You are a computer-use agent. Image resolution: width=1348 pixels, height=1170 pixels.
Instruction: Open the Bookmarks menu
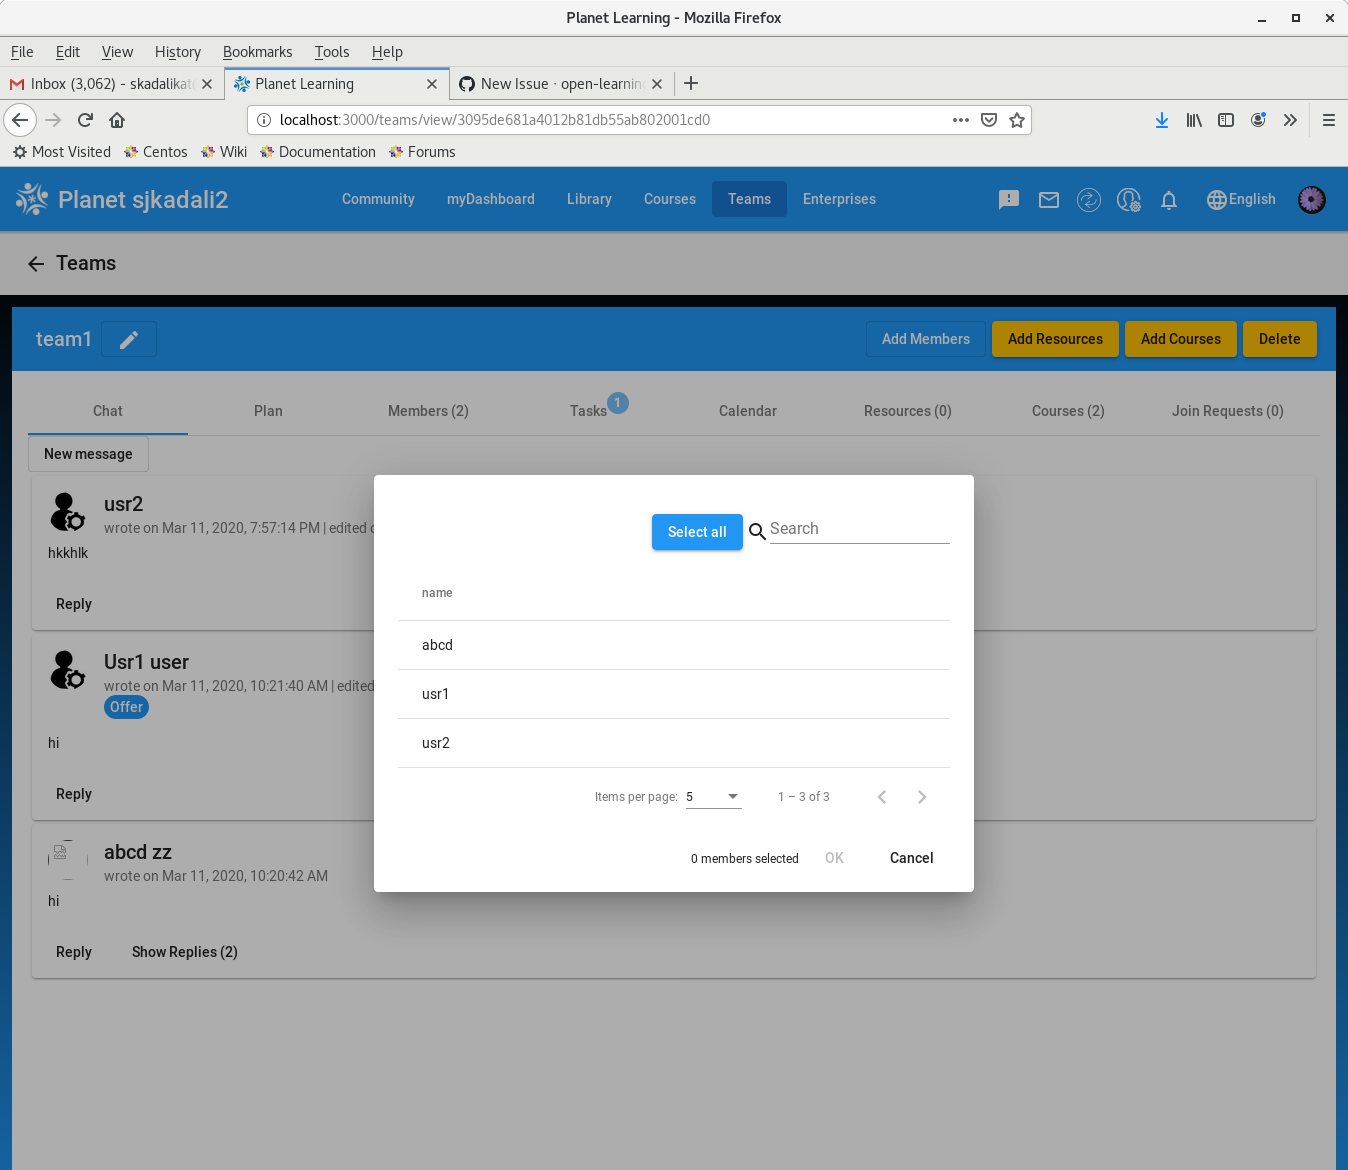click(257, 52)
